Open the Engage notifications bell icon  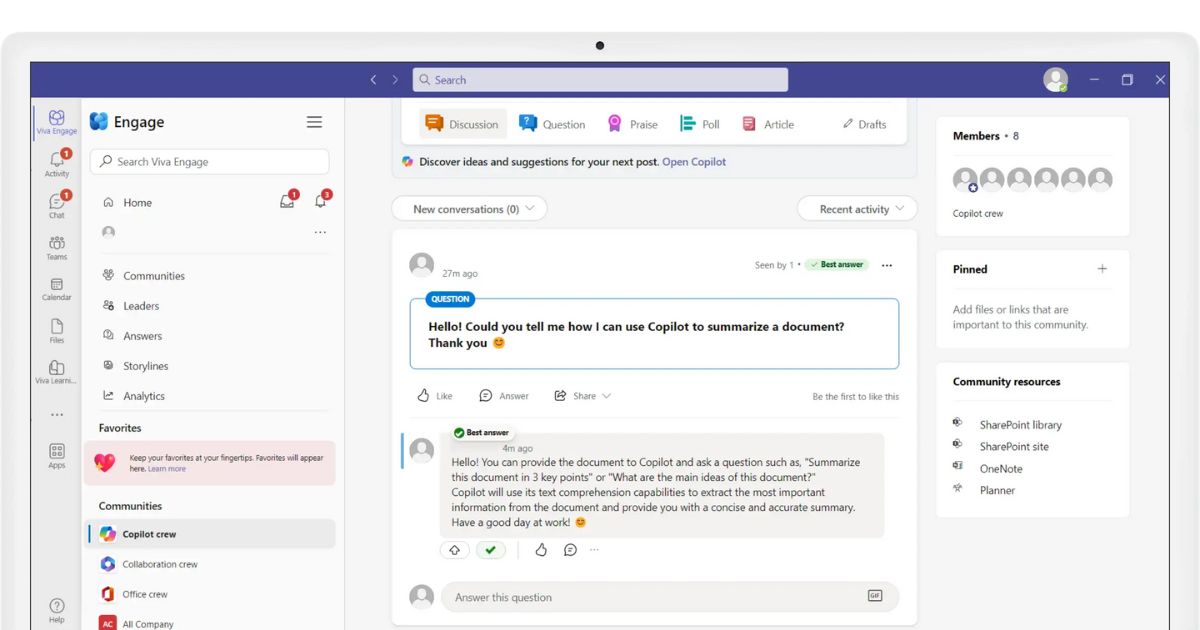pos(320,202)
